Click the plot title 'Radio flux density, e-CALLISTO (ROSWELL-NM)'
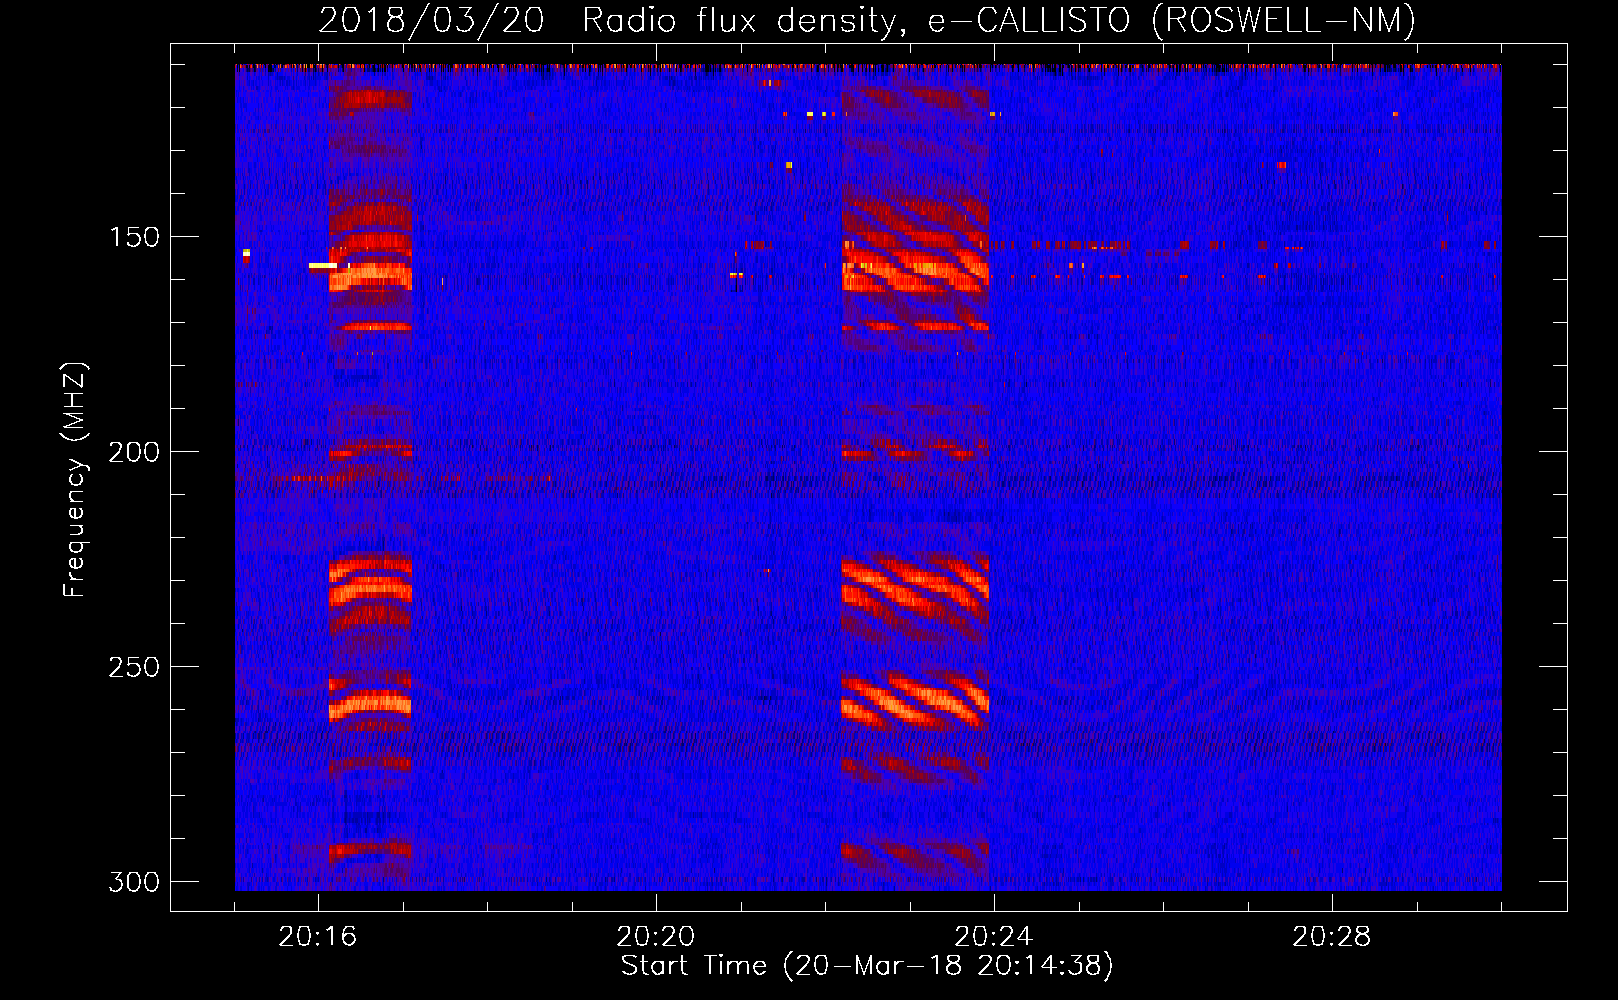 pos(999,21)
